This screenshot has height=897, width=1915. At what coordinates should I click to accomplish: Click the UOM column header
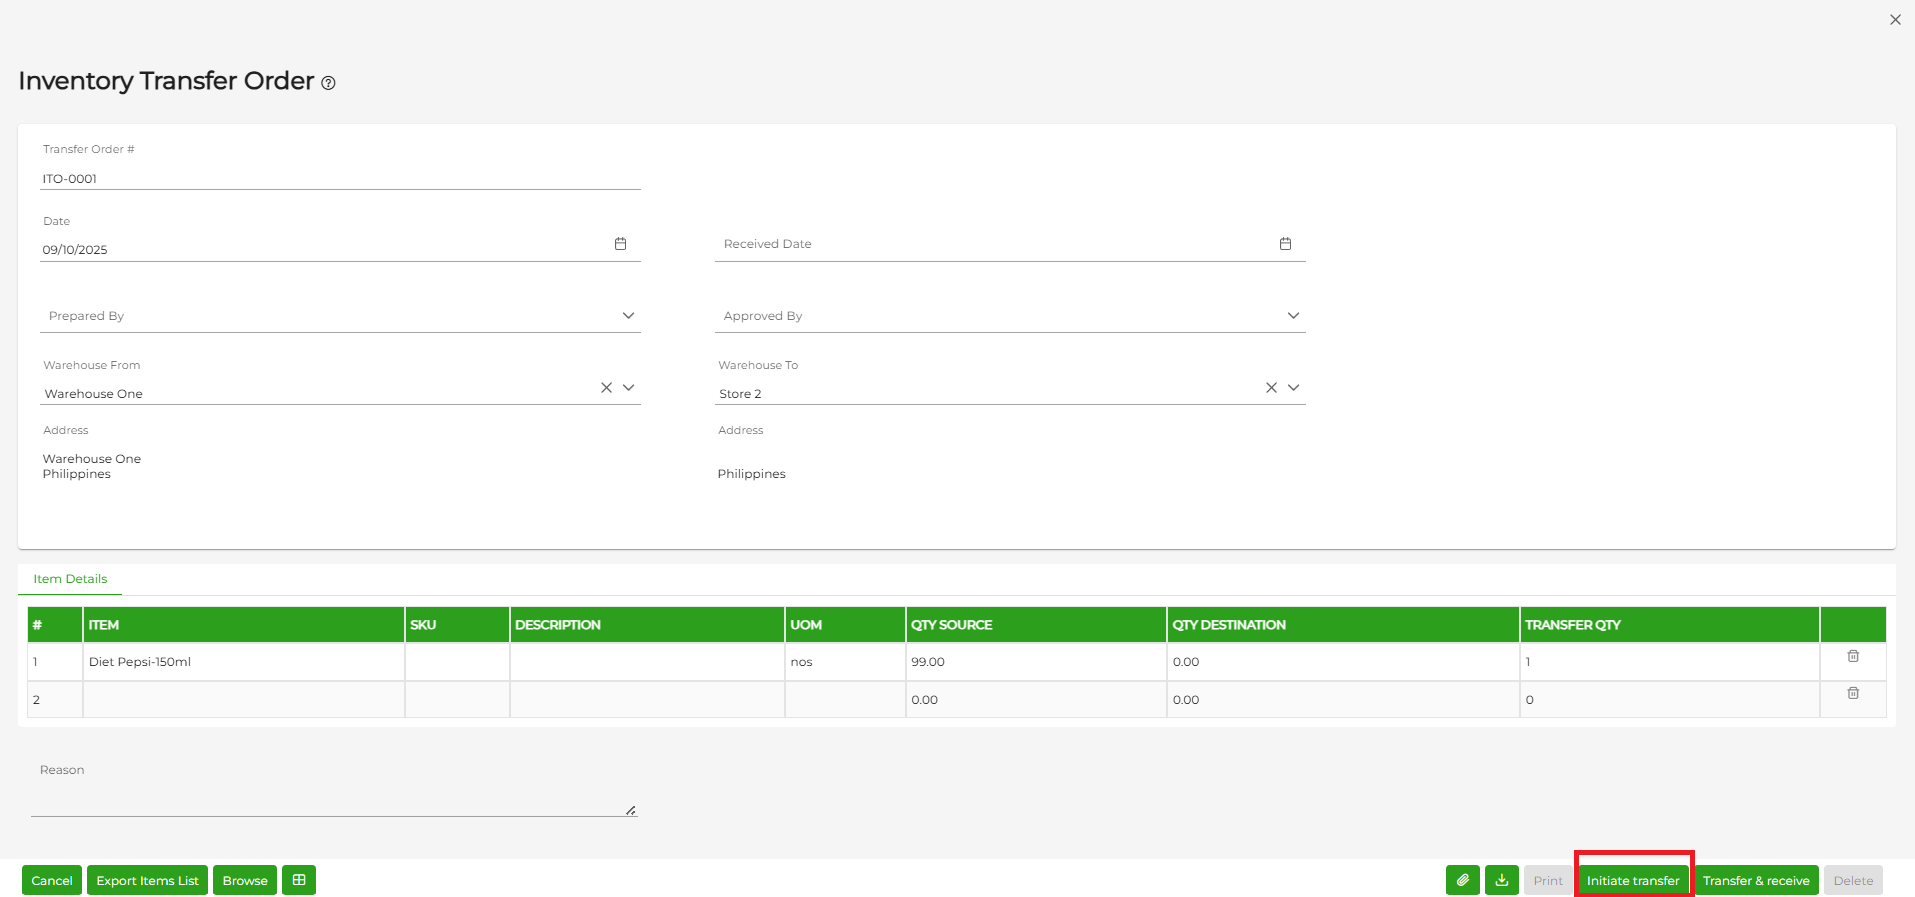(x=845, y=625)
